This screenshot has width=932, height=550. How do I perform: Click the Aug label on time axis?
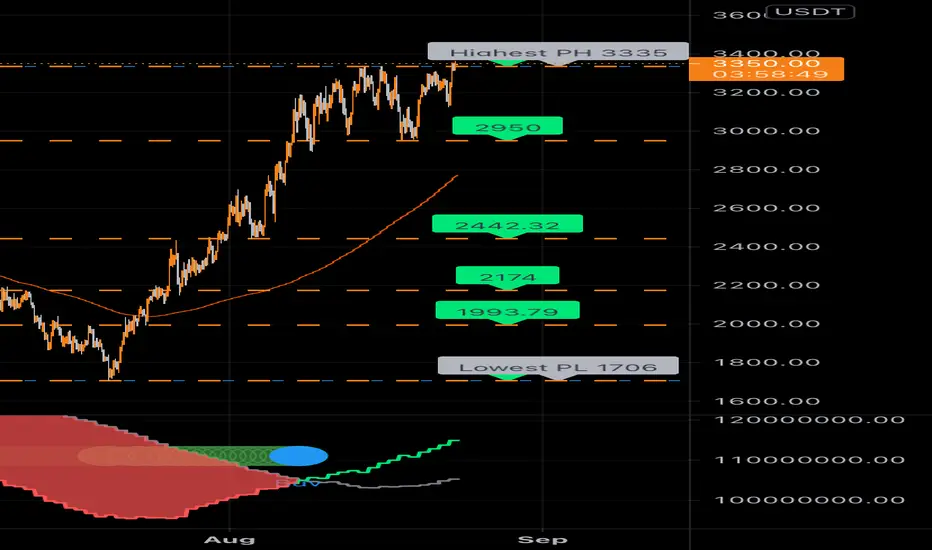pos(229,540)
